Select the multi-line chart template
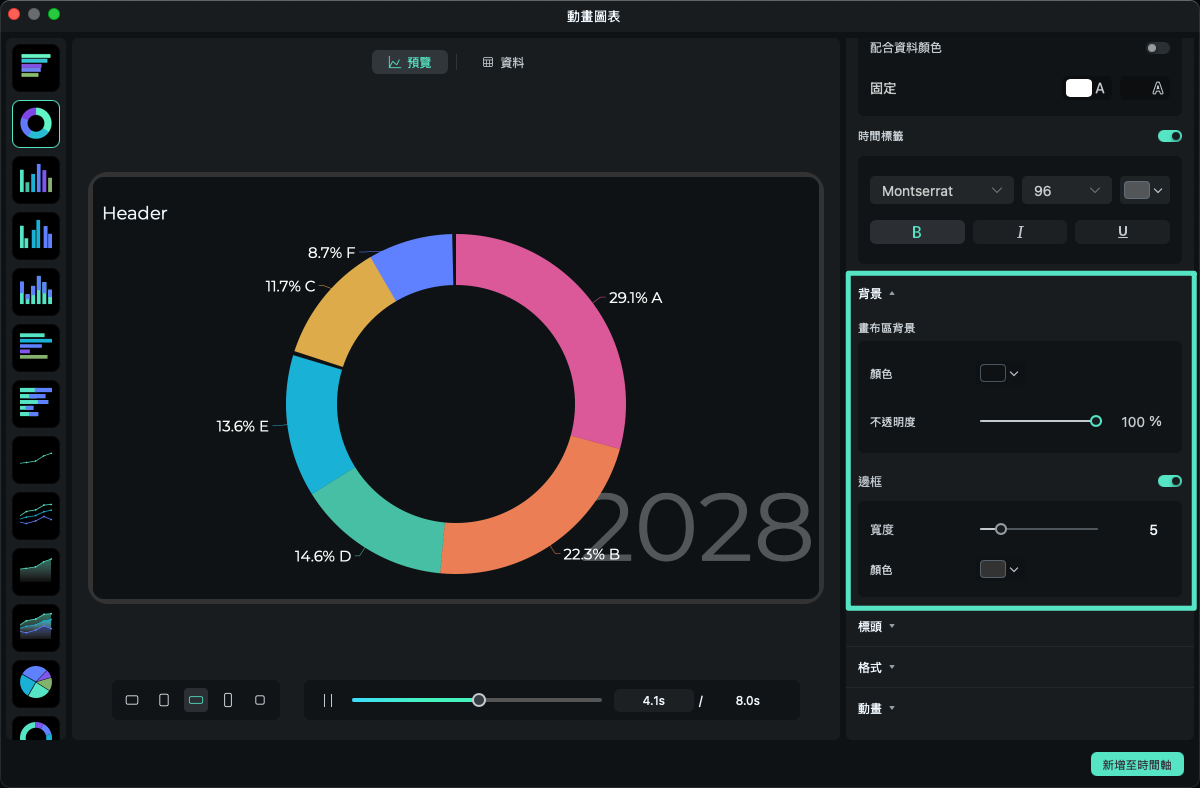This screenshot has height=788, width=1200. point(36,515)
